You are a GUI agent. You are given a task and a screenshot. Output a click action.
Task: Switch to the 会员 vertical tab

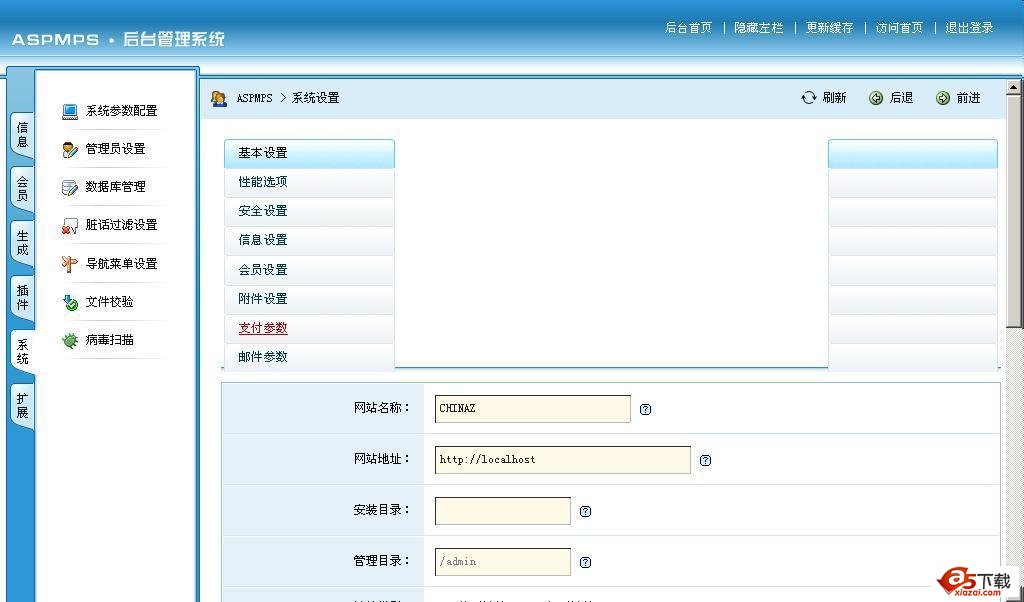pyautogui.click(x=22, y=189)
